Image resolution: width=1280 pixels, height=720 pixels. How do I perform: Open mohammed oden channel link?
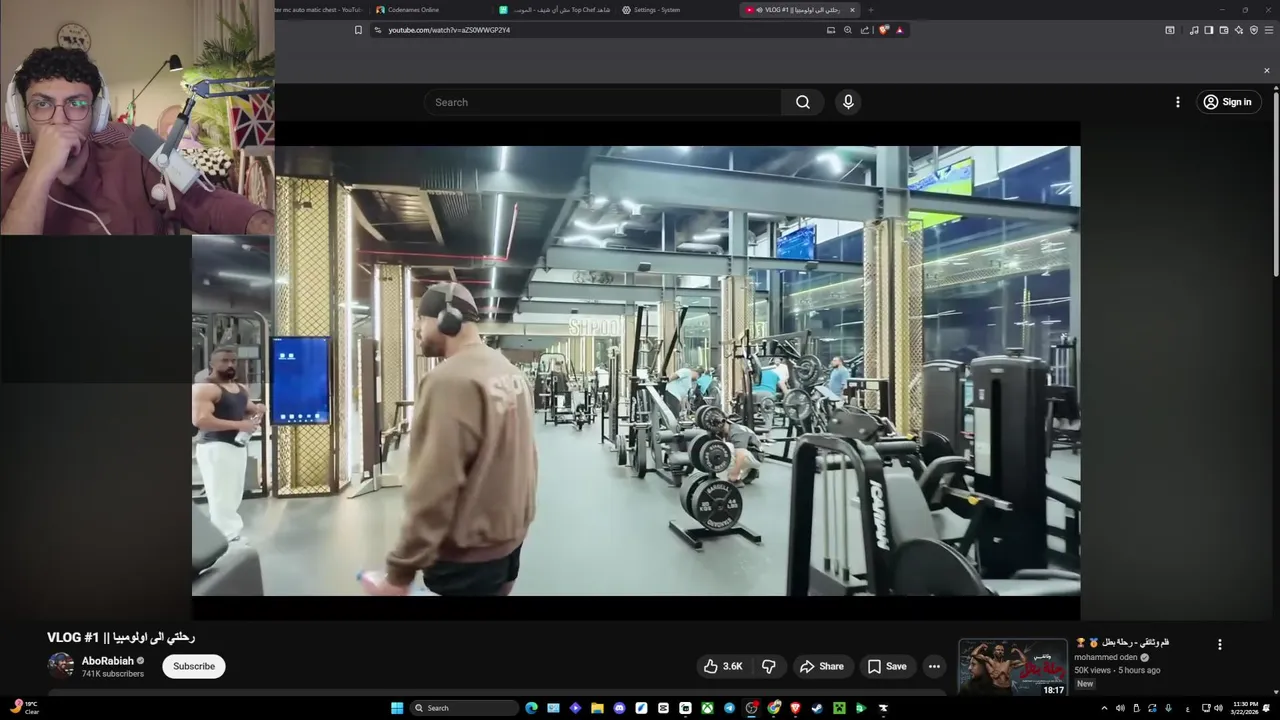coord(1106,657)
